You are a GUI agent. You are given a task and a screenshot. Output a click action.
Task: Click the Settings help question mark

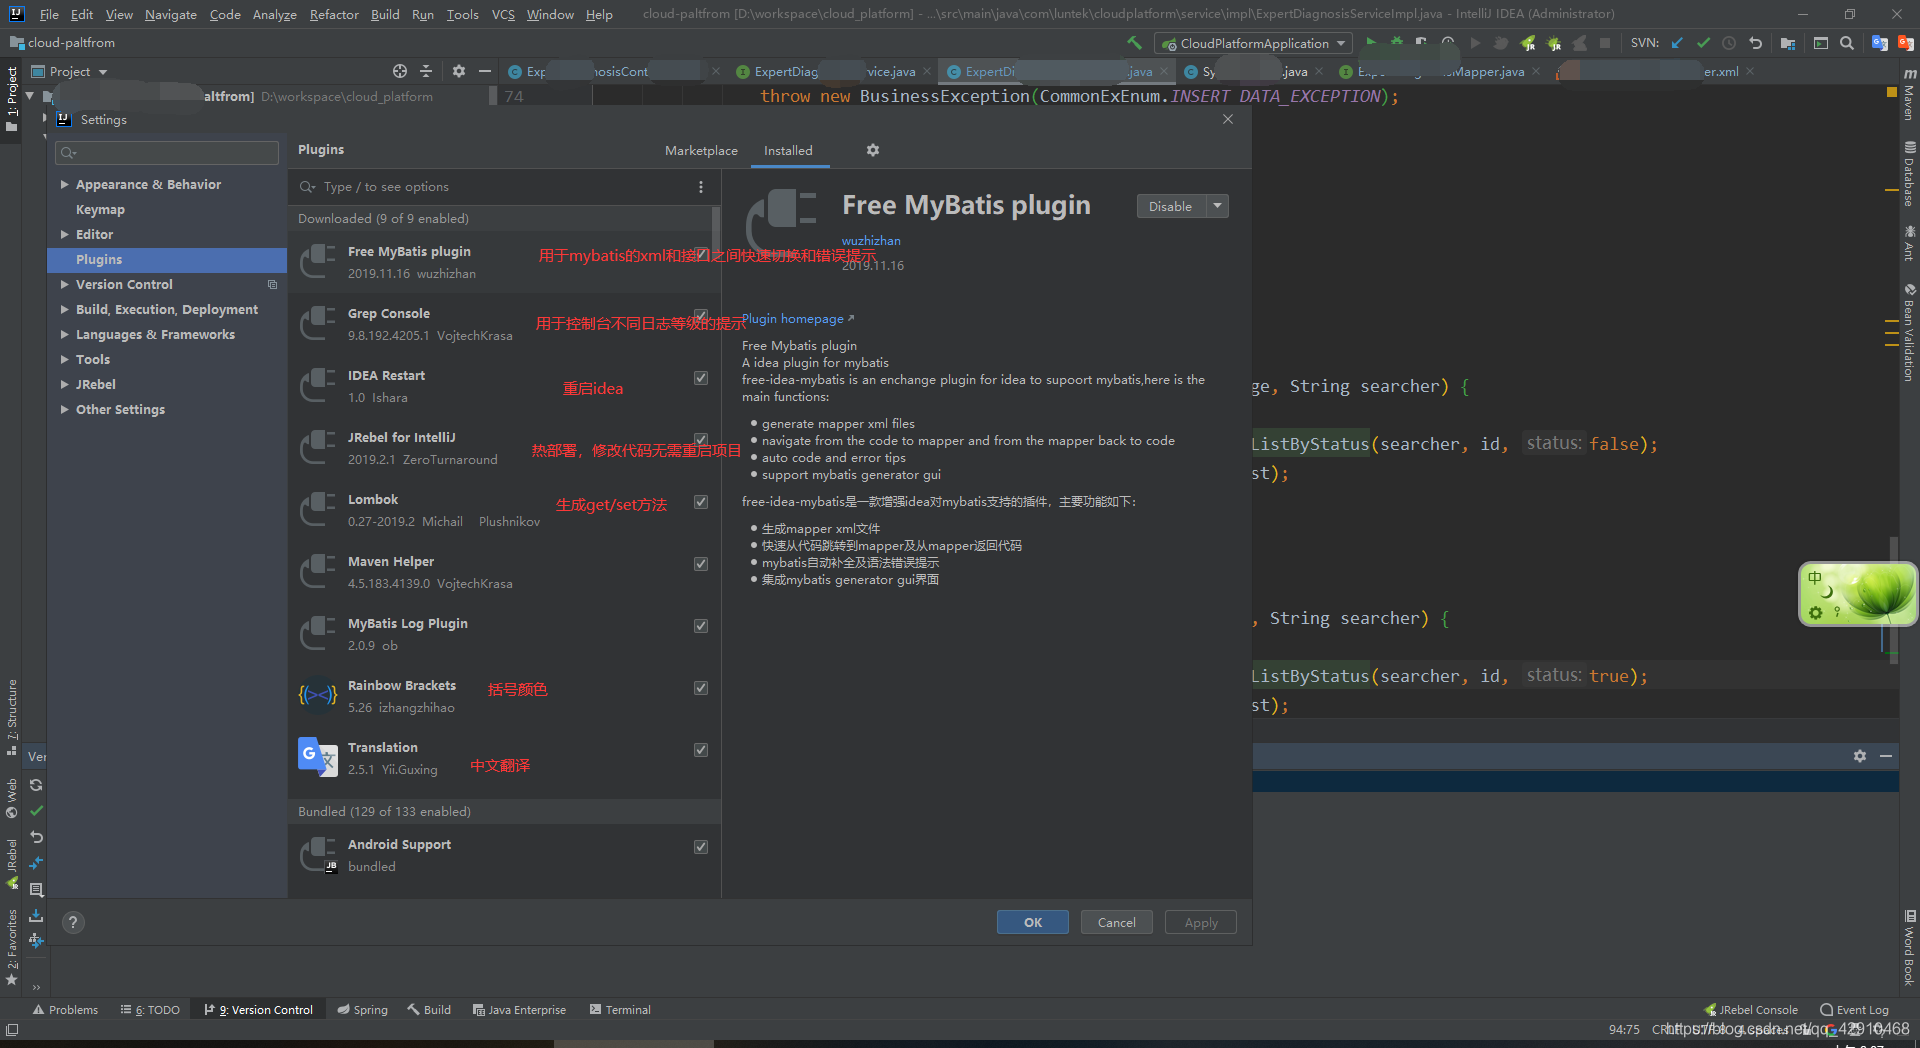pyautogui.click(x=73, y=923)
